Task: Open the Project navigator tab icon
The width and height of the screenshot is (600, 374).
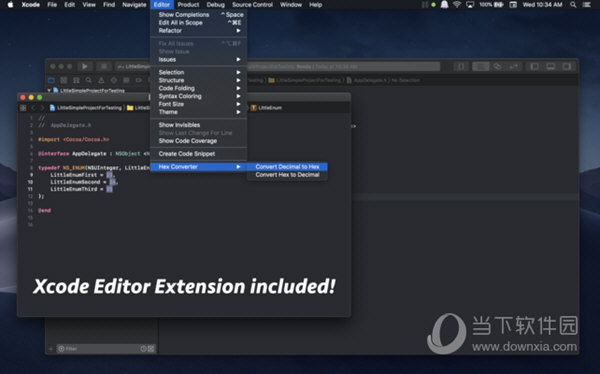Action: point(51,80)
